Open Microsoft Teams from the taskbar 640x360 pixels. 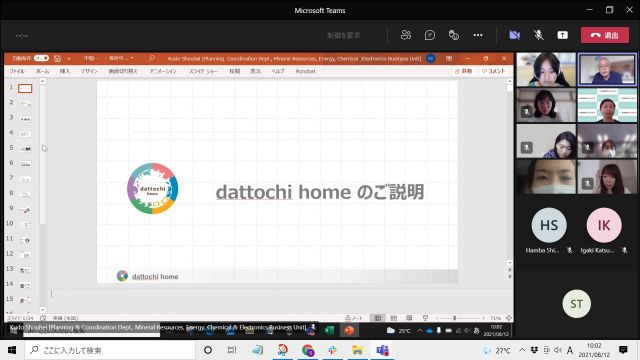click(382, 350)
